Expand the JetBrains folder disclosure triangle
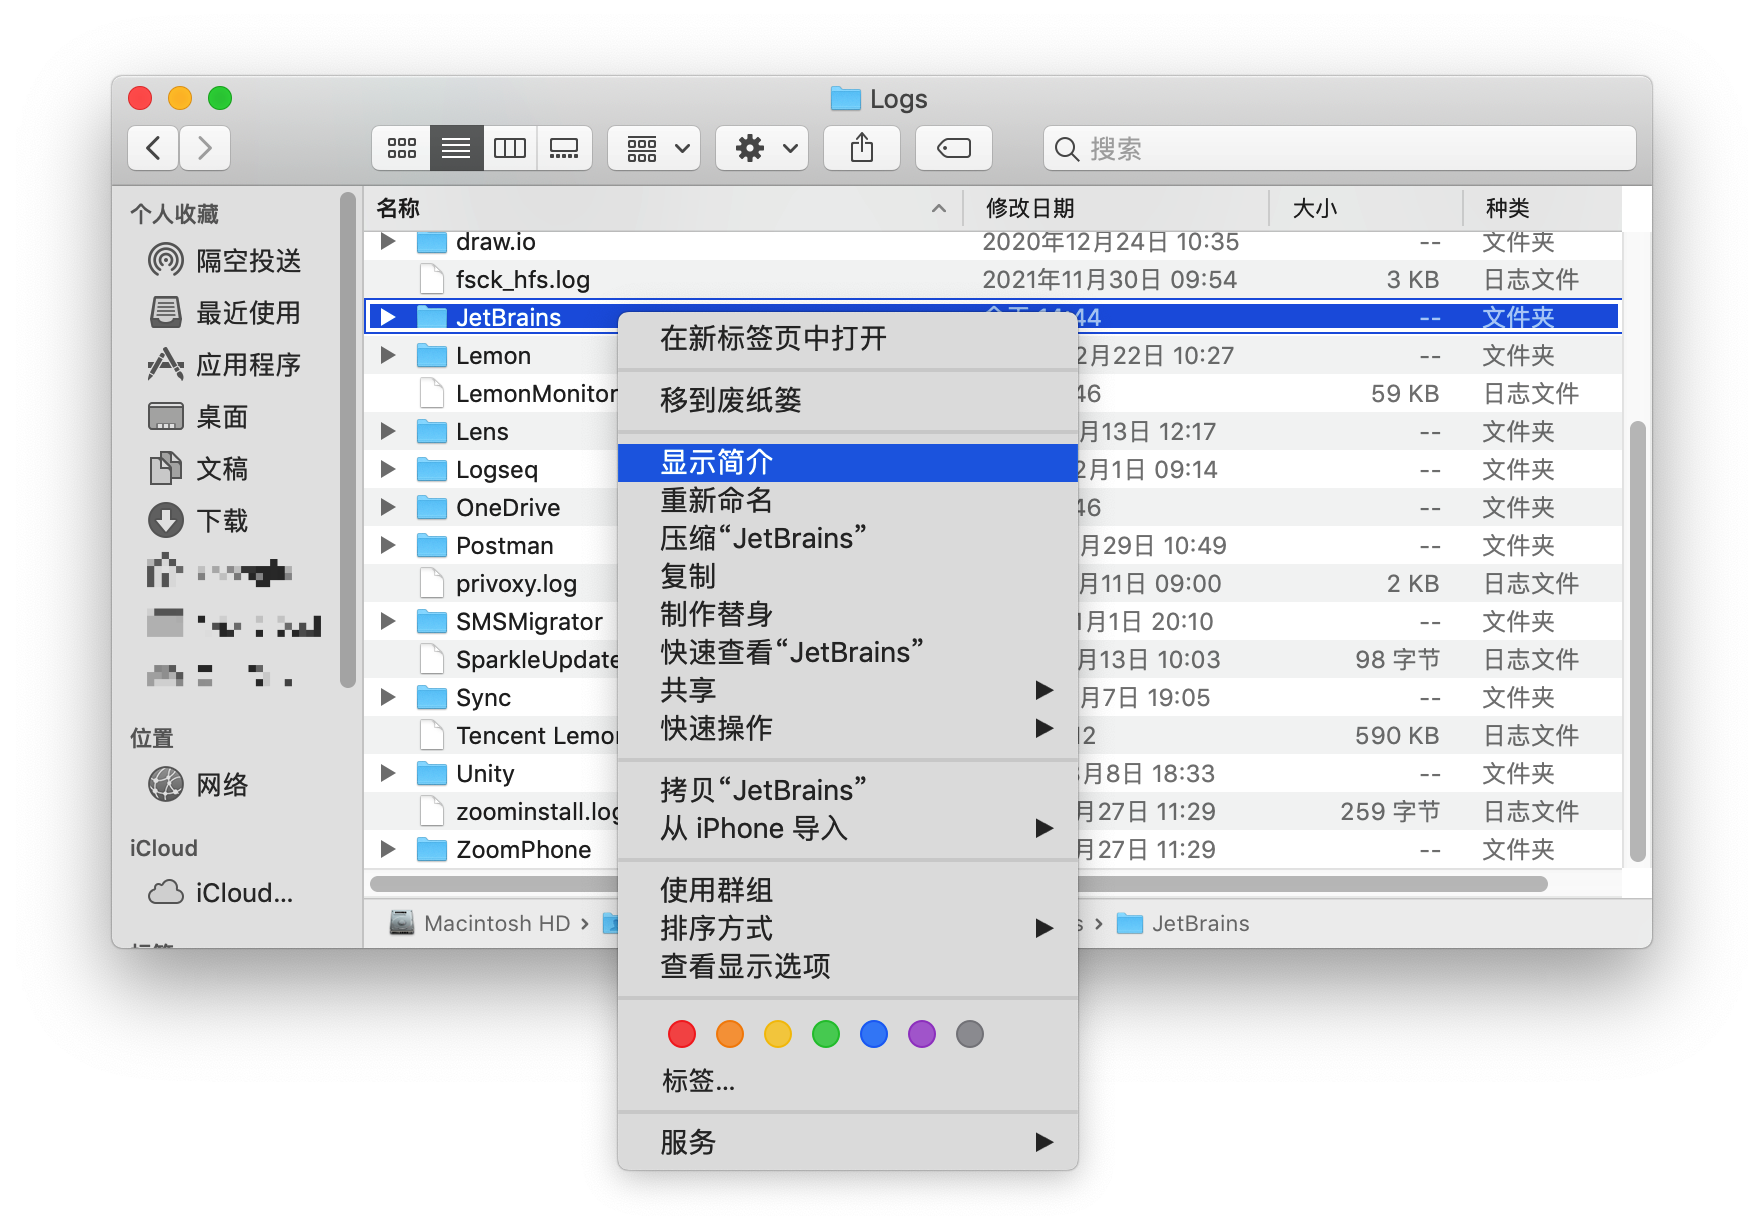The width and height of the screenshot is (1764, 1224). point(388,317)
